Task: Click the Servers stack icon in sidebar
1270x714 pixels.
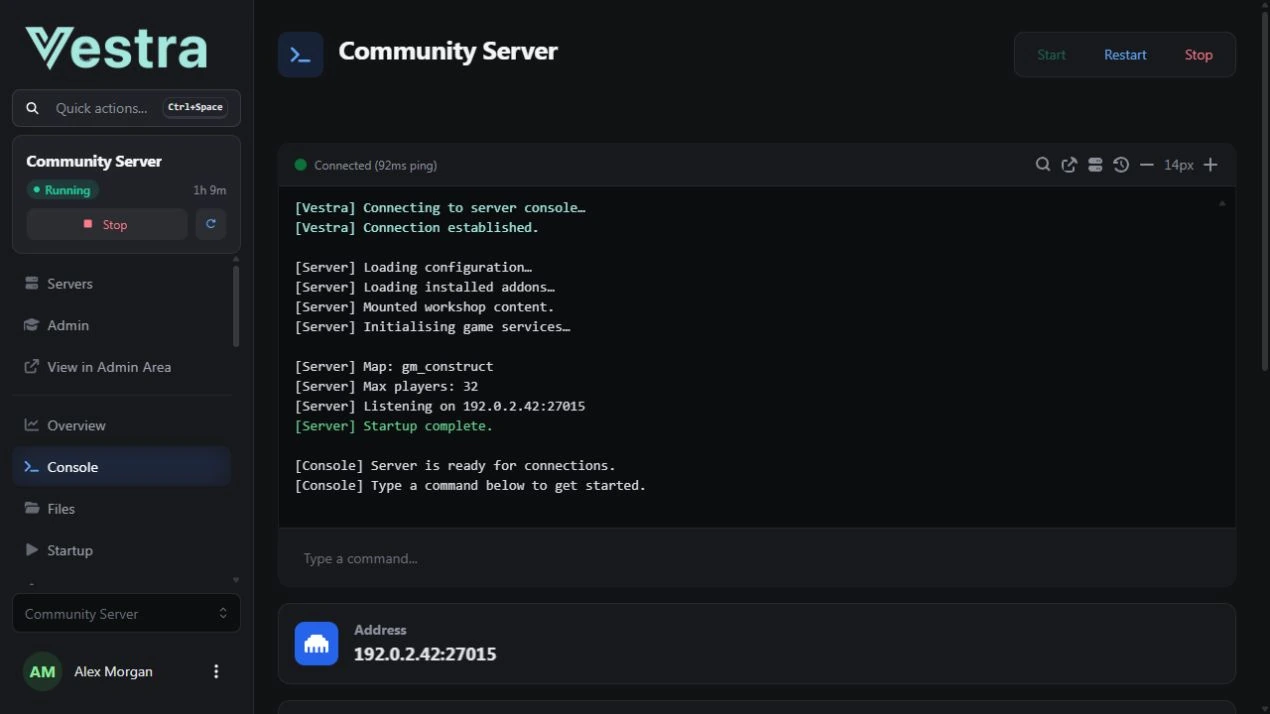Action: tap(31, 284)
